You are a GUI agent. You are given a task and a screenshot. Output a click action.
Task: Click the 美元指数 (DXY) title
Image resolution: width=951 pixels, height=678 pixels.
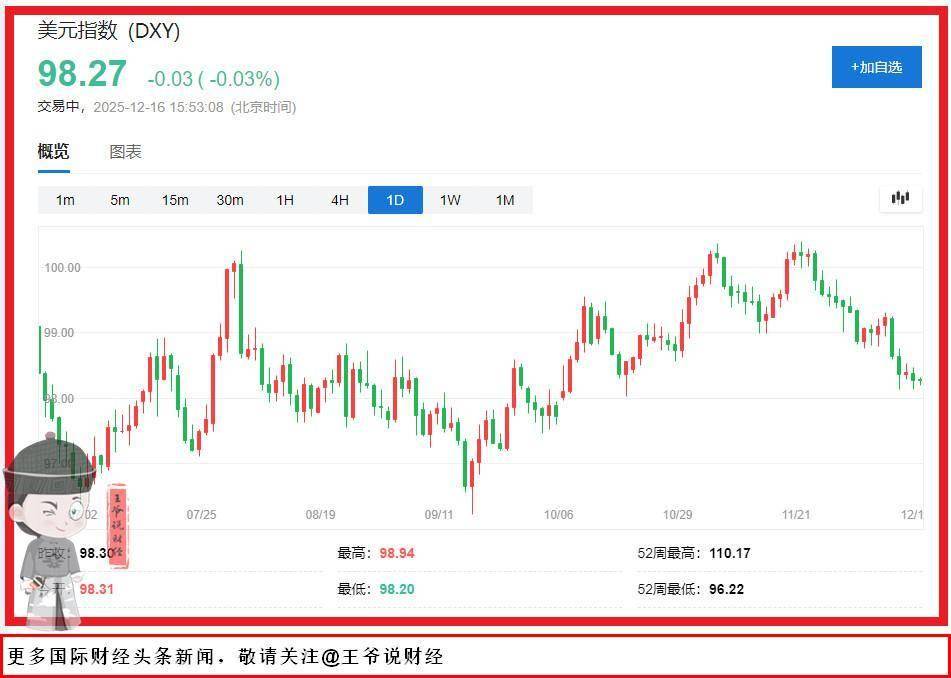pos(109,31)
